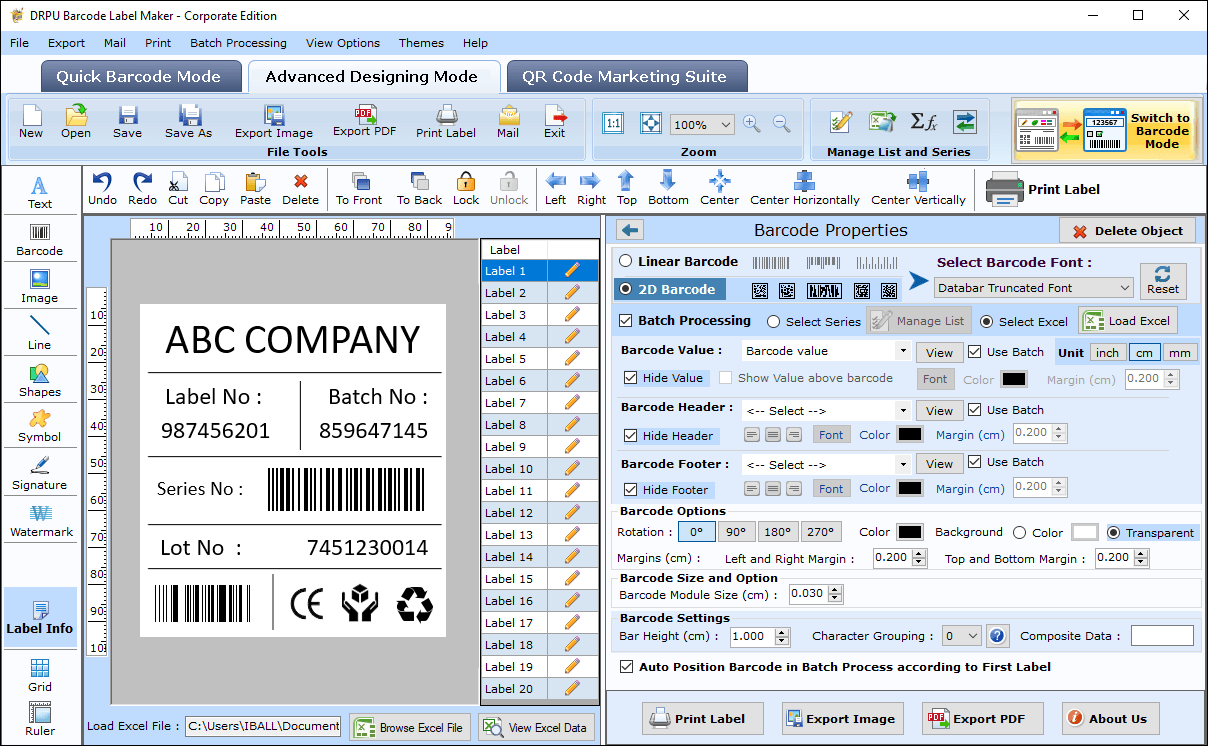Select the Linear Barcode radio button
Image resolution: width=1208 pixels, height=746 pixels.
tap(626, 261)
